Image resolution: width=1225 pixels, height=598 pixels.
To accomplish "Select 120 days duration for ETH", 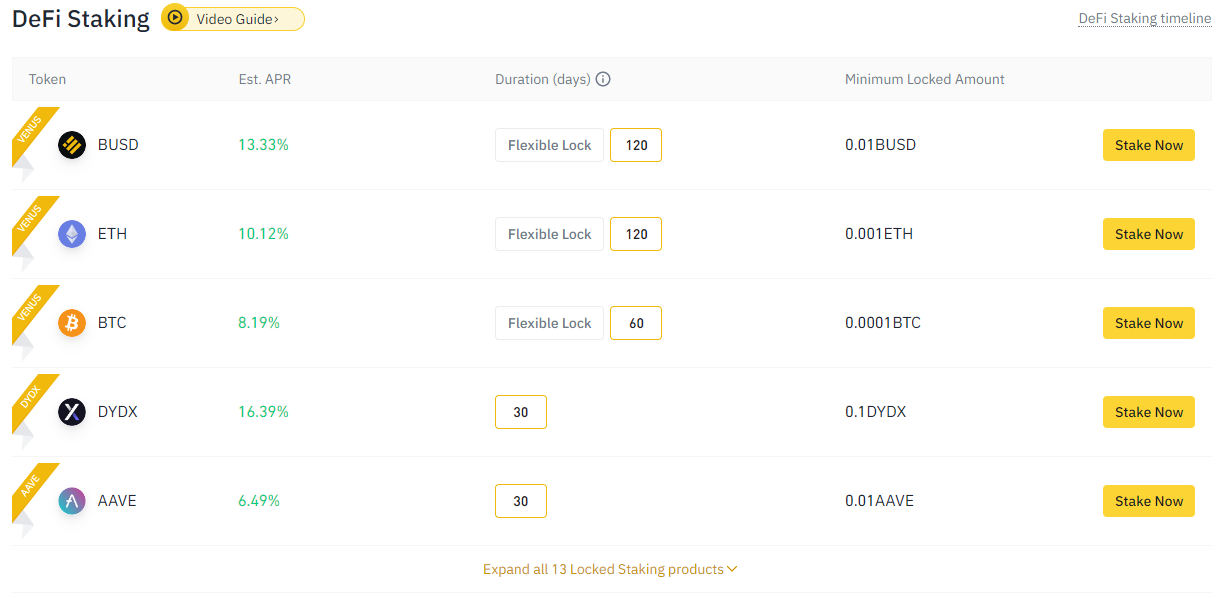I will pyautogui.click(x=636, y=234).
